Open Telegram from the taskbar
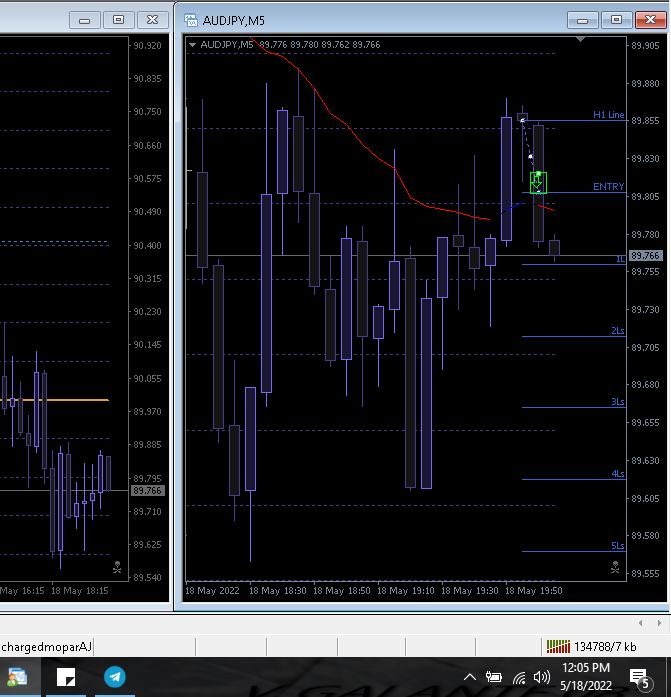Image resolution: width=671 pixels, height=697 pixels. click(115, 677)
